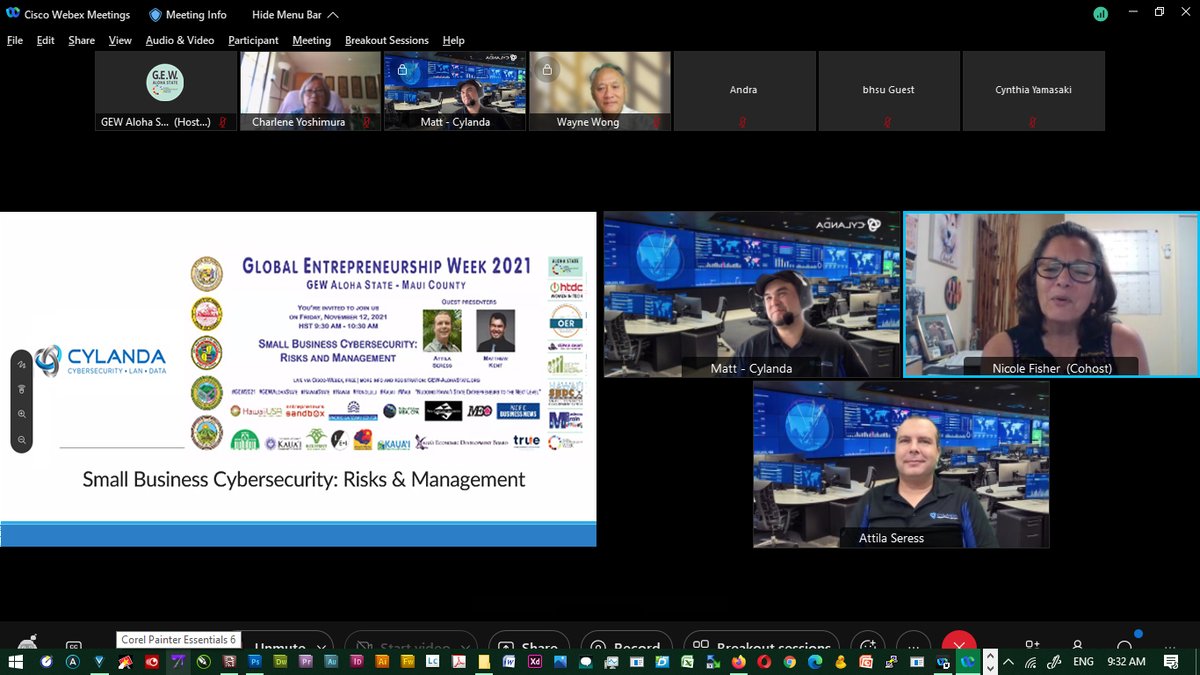Open InDesign taskbar icon

click(x=357, y=662)
